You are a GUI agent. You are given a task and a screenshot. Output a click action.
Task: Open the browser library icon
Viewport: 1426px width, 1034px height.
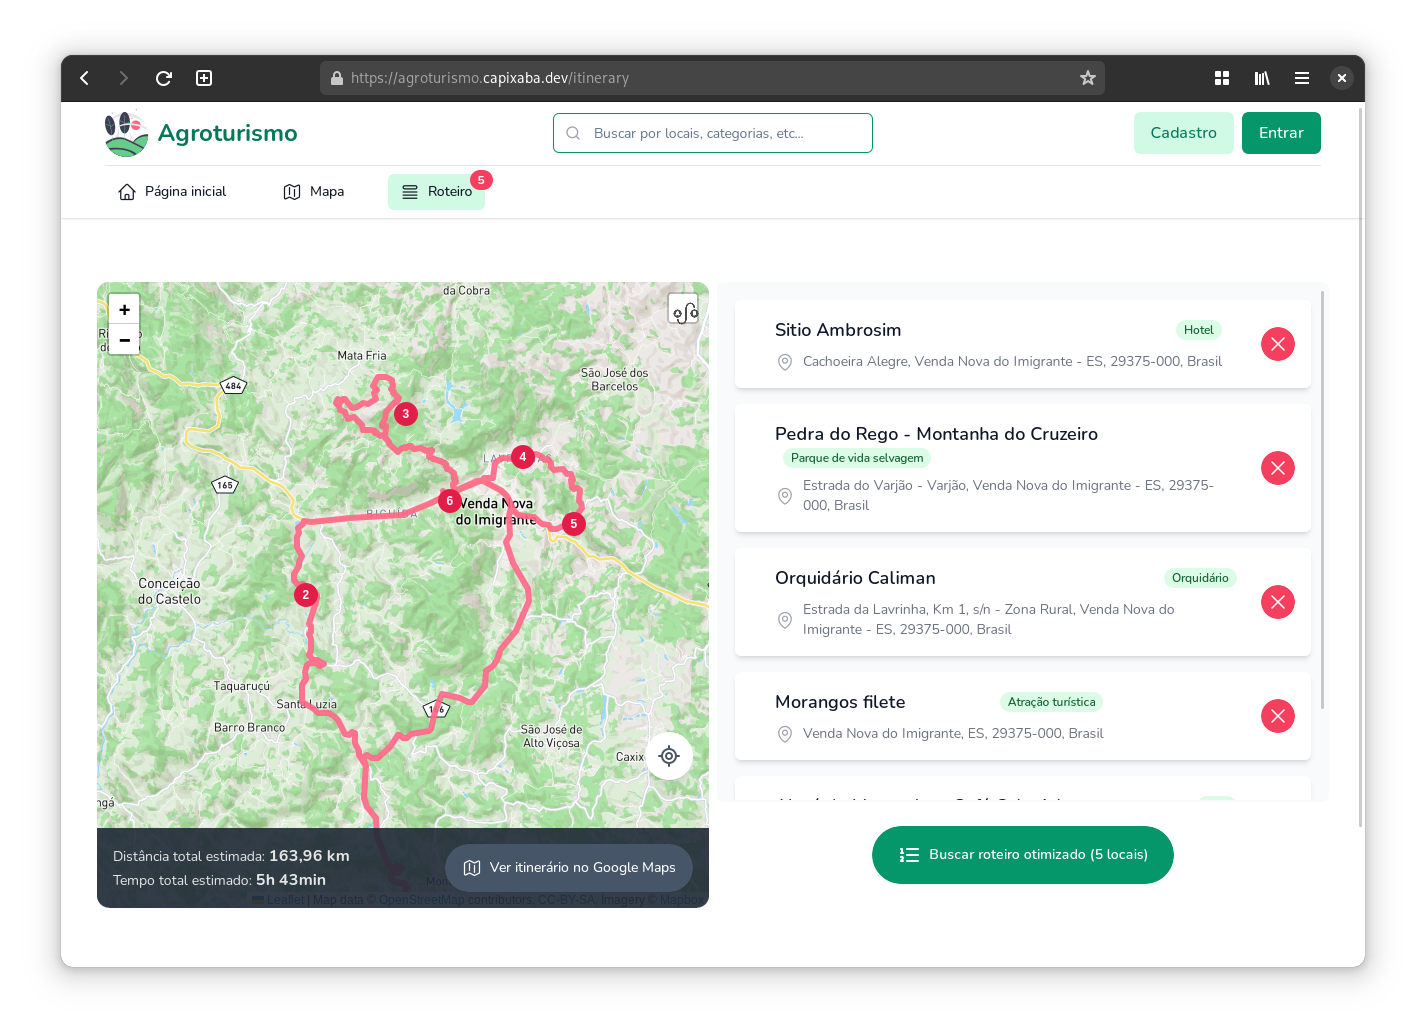(x=1262, y=78)
